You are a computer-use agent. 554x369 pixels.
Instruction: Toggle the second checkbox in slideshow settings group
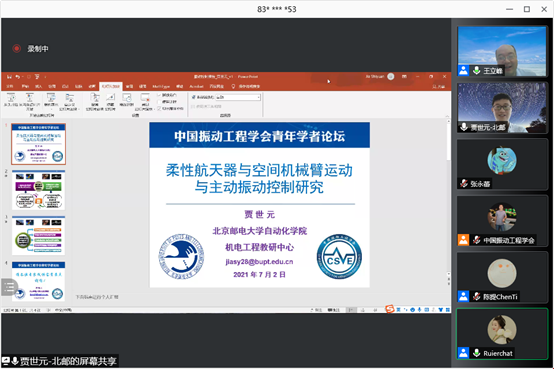[159, 102]
